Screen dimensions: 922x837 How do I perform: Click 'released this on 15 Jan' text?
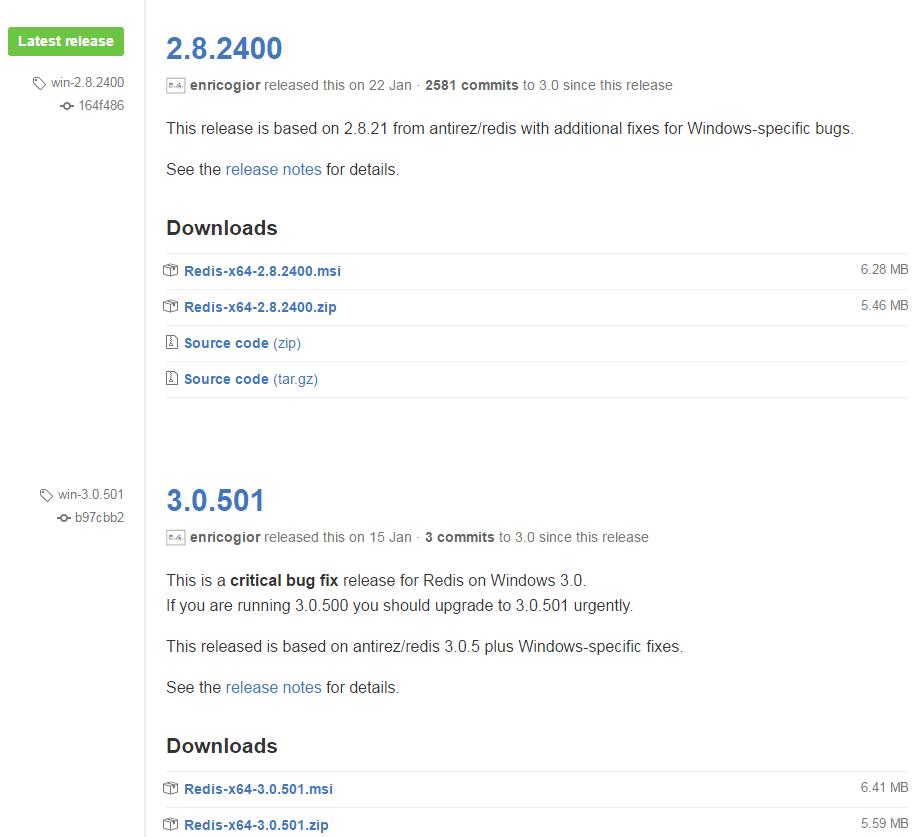(338, 538)
